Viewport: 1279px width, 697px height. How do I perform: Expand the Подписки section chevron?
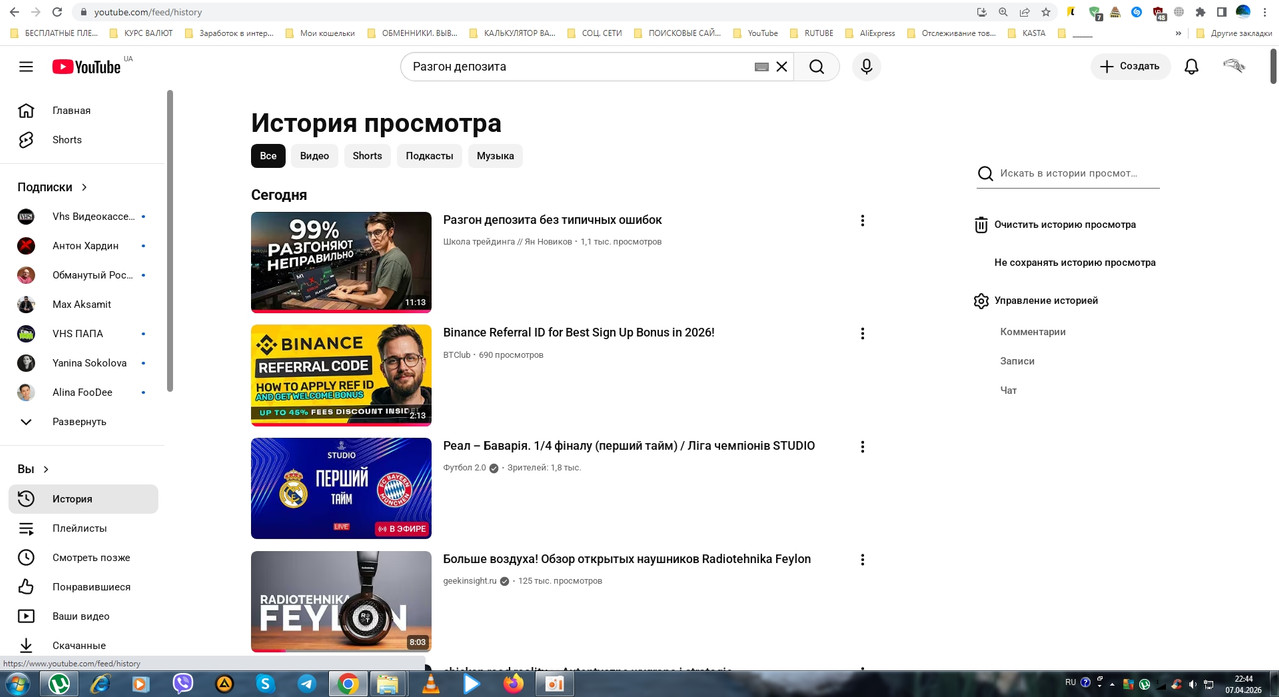[x=84, y=187]
